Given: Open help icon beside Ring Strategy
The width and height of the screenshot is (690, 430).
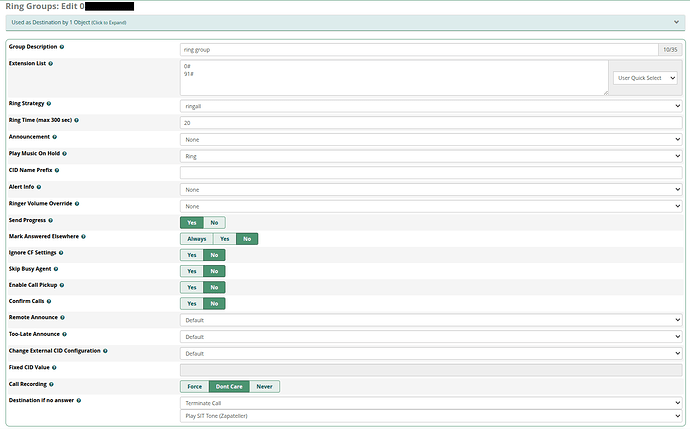Looking at the screenshot, I should (49, 103).
